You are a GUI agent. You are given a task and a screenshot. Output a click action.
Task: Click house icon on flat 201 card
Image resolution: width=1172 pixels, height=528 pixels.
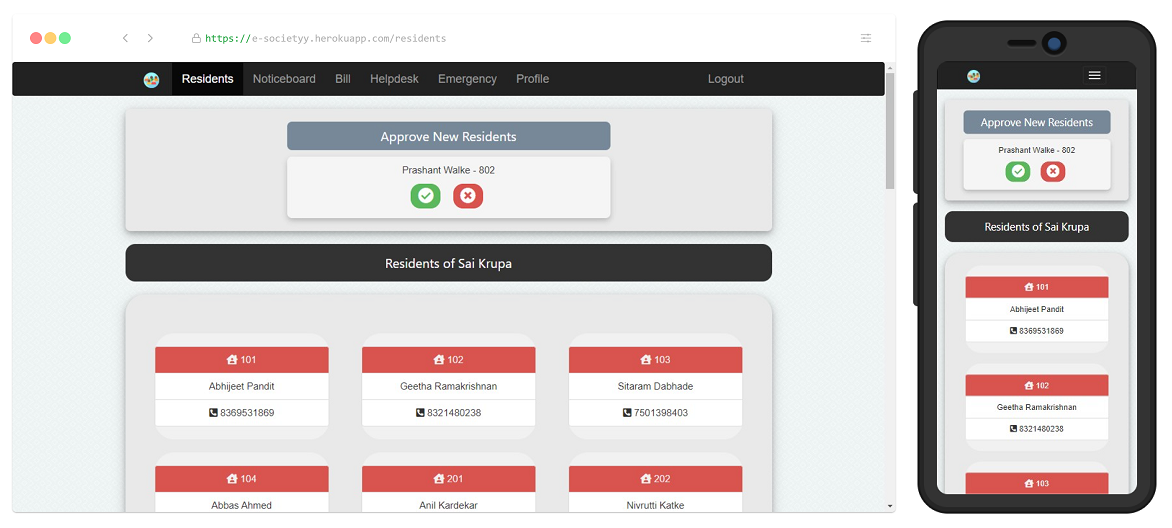[x=439, y=479]
